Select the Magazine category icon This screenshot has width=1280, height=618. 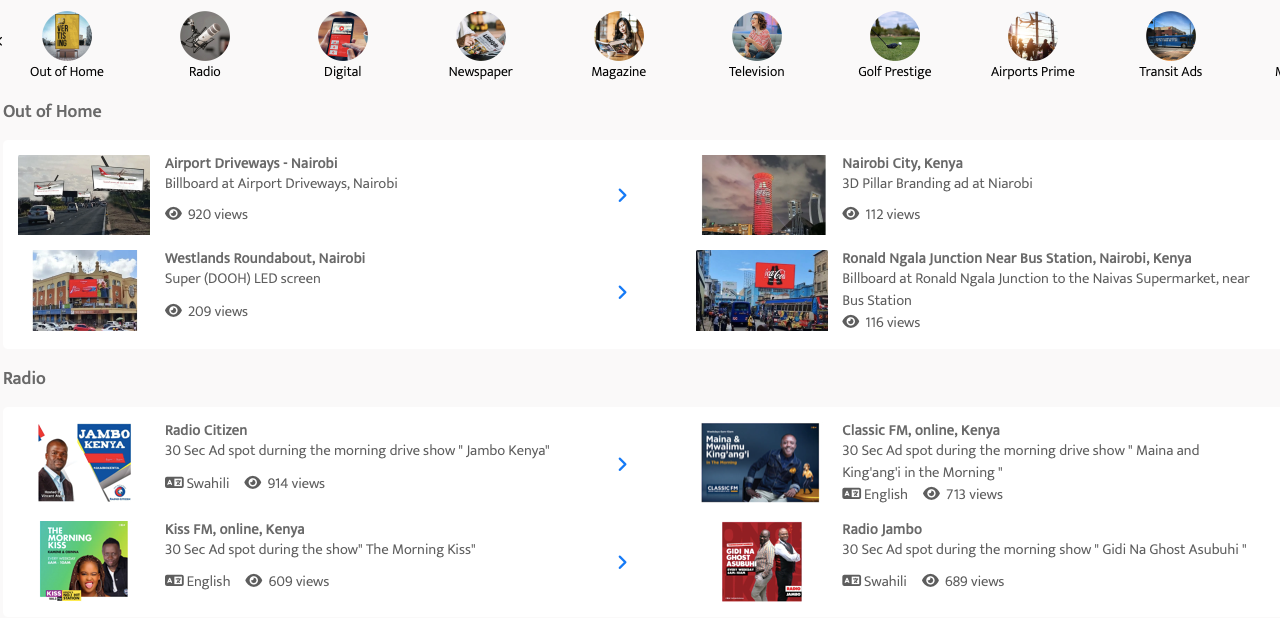click(x=619, y=36)
